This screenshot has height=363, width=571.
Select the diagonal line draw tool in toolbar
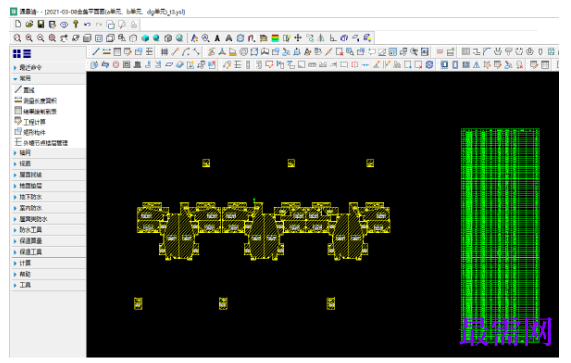96,52
